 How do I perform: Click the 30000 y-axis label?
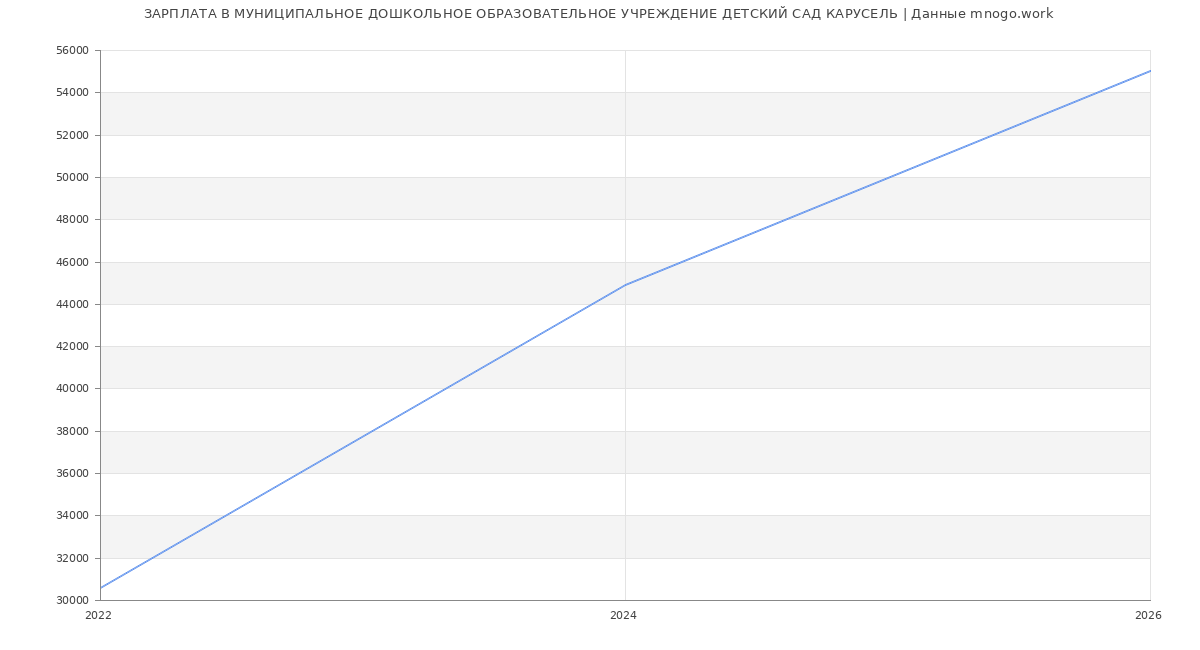(x=72, y=601)
